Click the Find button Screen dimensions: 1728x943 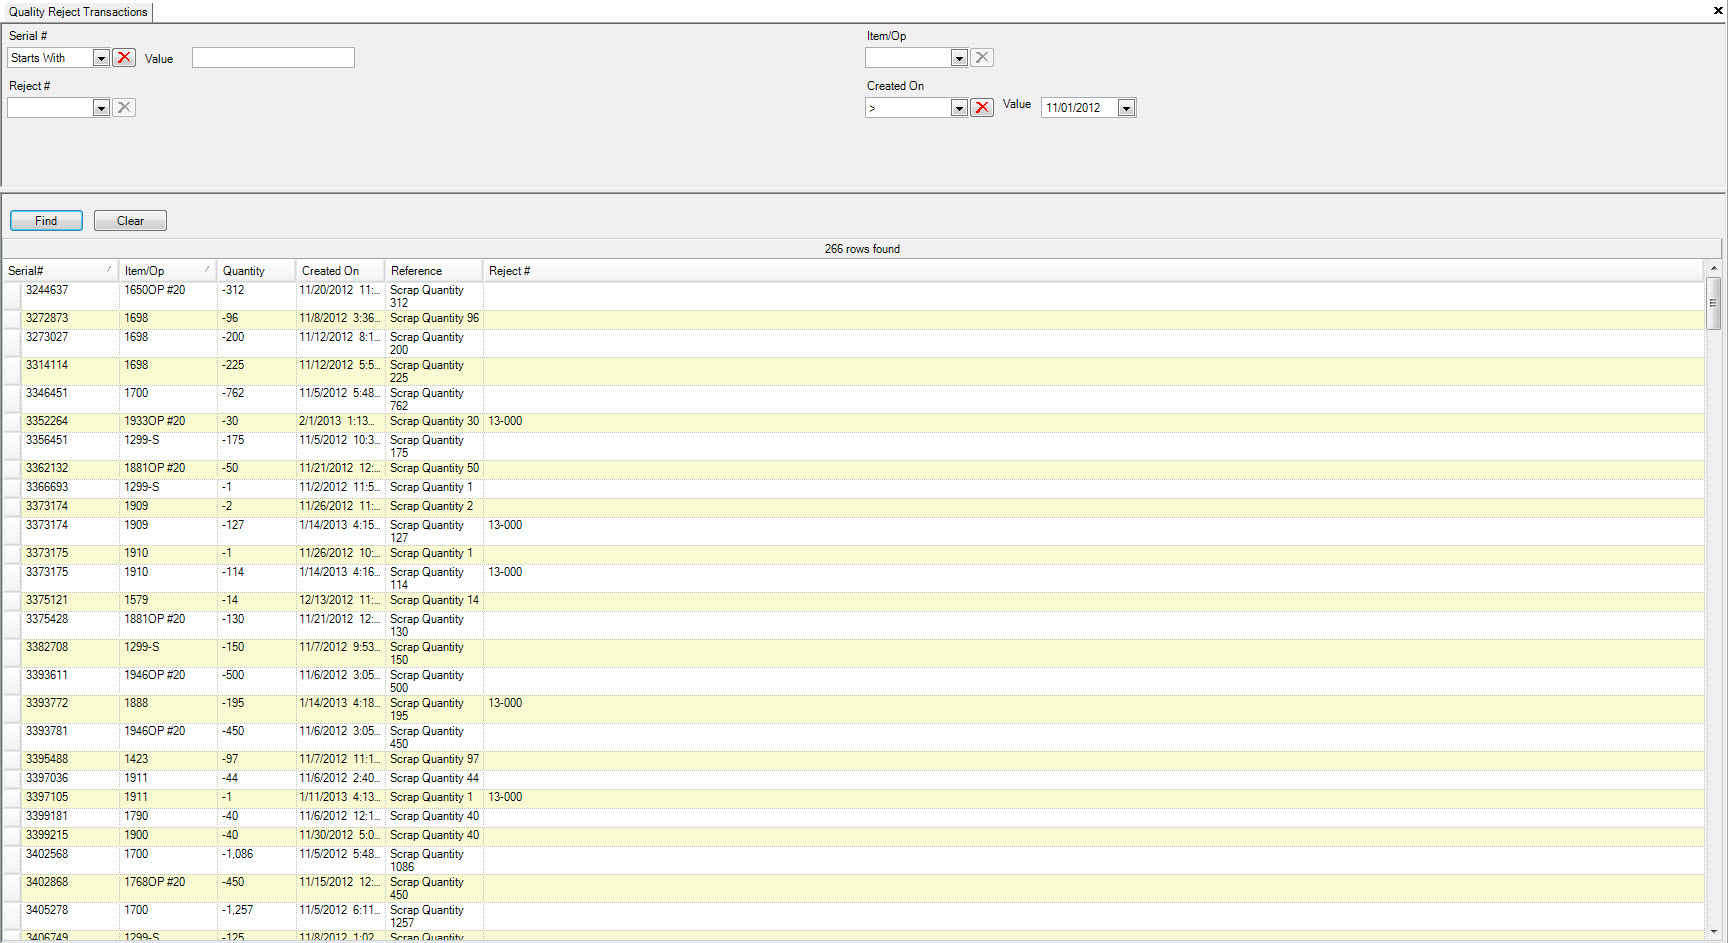pos(46,221)
